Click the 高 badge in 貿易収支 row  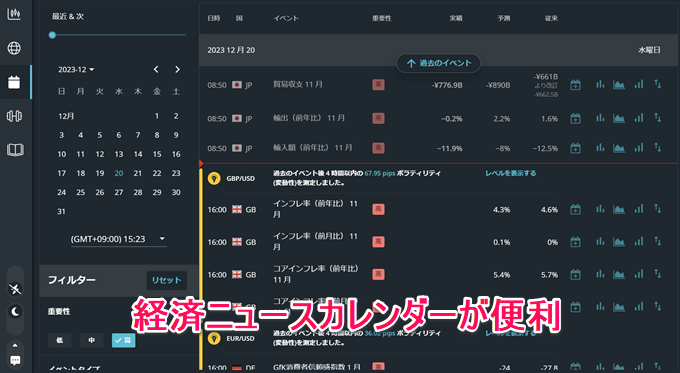coord(378,85)
